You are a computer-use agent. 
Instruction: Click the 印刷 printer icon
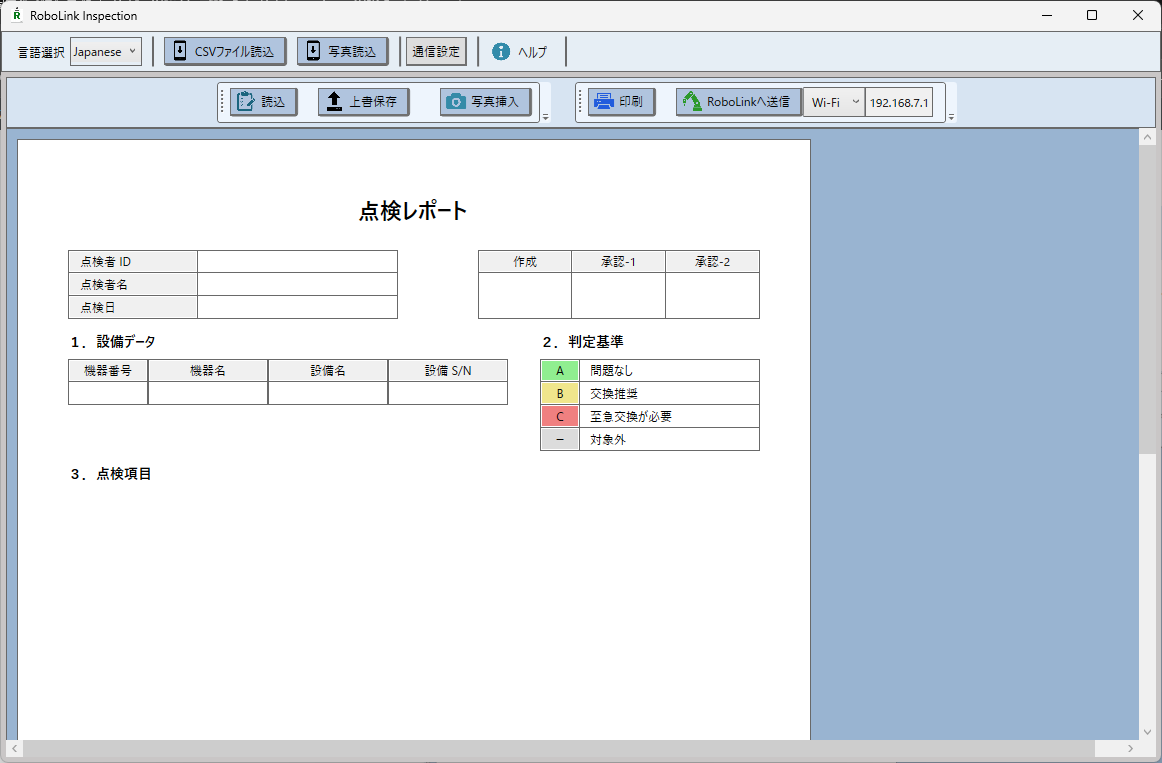(604, 101)
